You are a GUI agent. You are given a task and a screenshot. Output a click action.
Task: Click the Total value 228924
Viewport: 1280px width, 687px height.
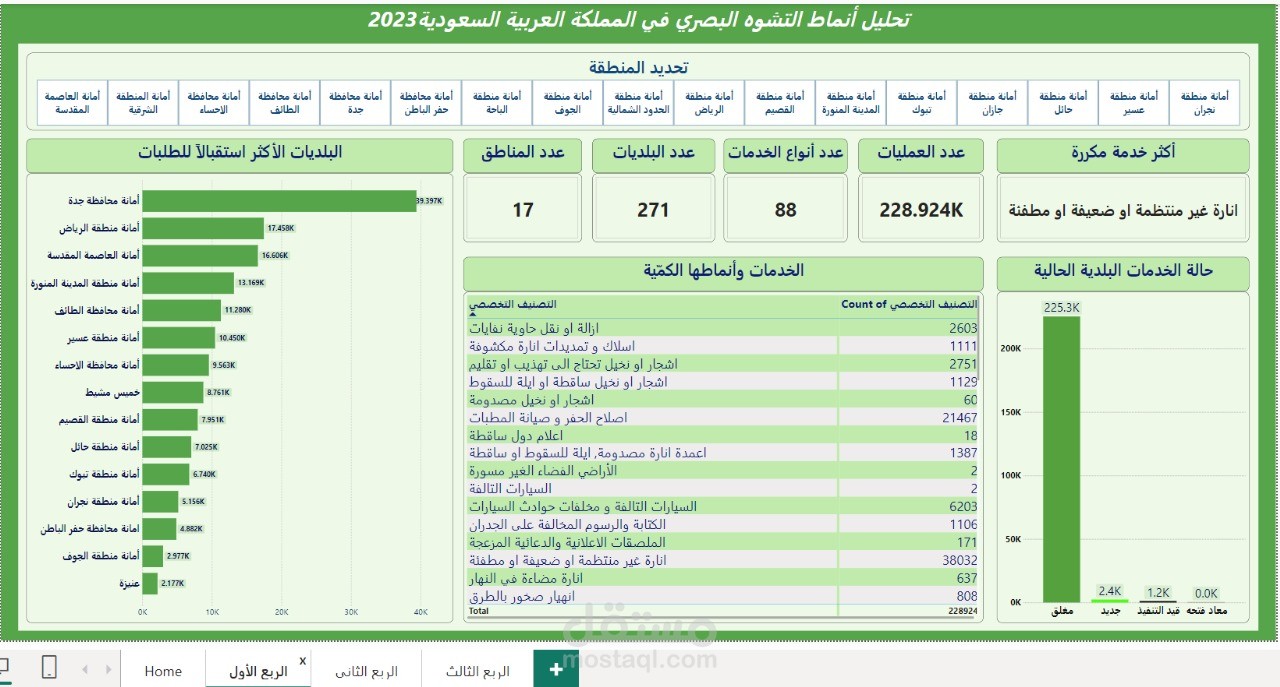point(963,610)
